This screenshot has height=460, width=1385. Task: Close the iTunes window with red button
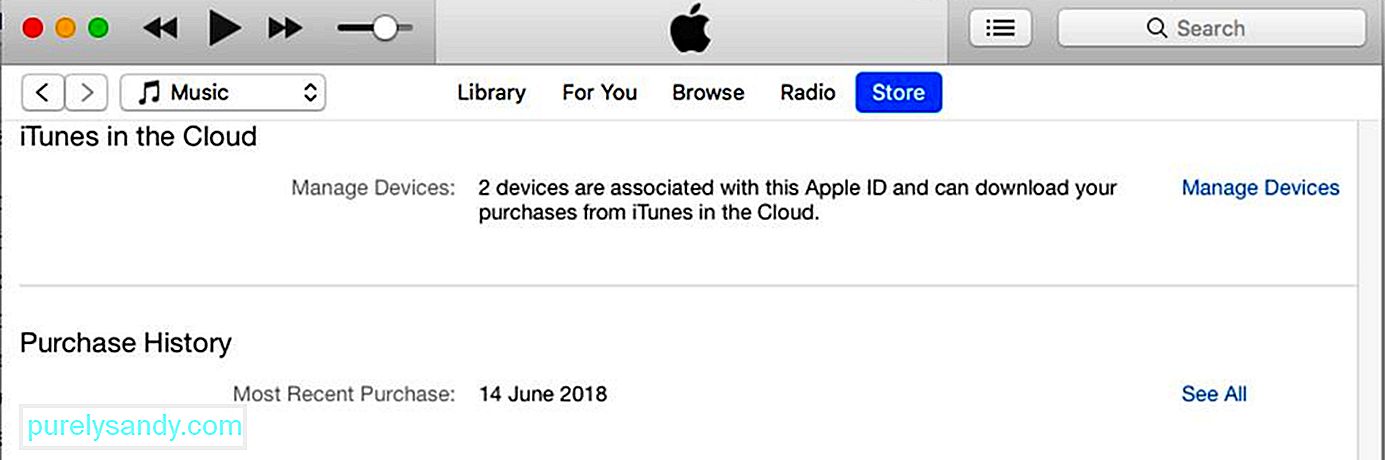(32, 28)
